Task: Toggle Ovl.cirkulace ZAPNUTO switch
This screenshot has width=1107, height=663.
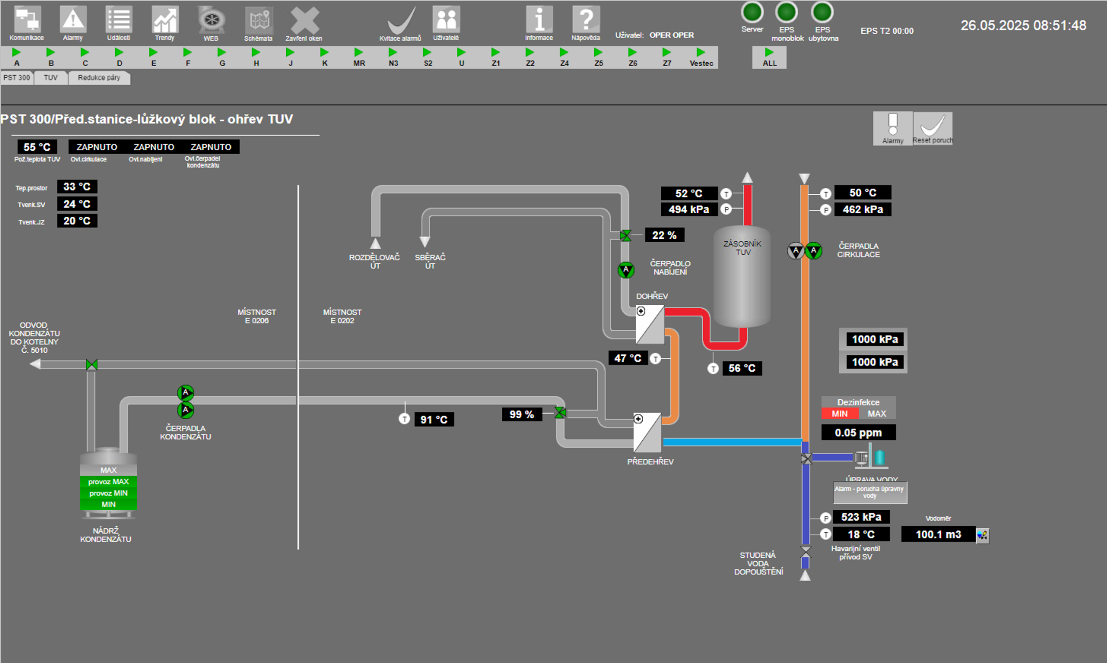Action: coord(97,147)
